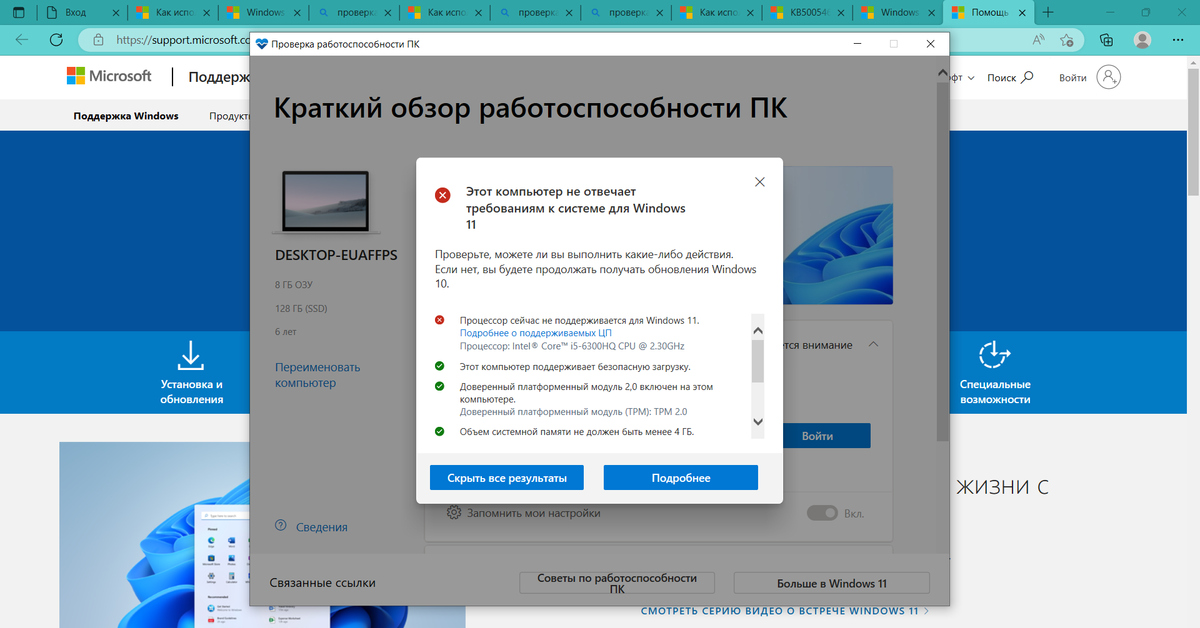Click the Microsoft logo on the page
Screen dimensions: 1200x628
point(109,76)
